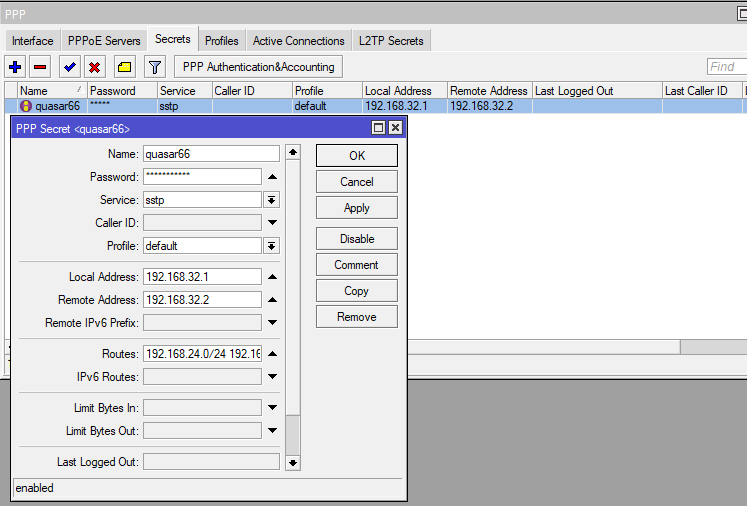
Task: Open the Profile dropdown showing default
Action: [272, 246]
